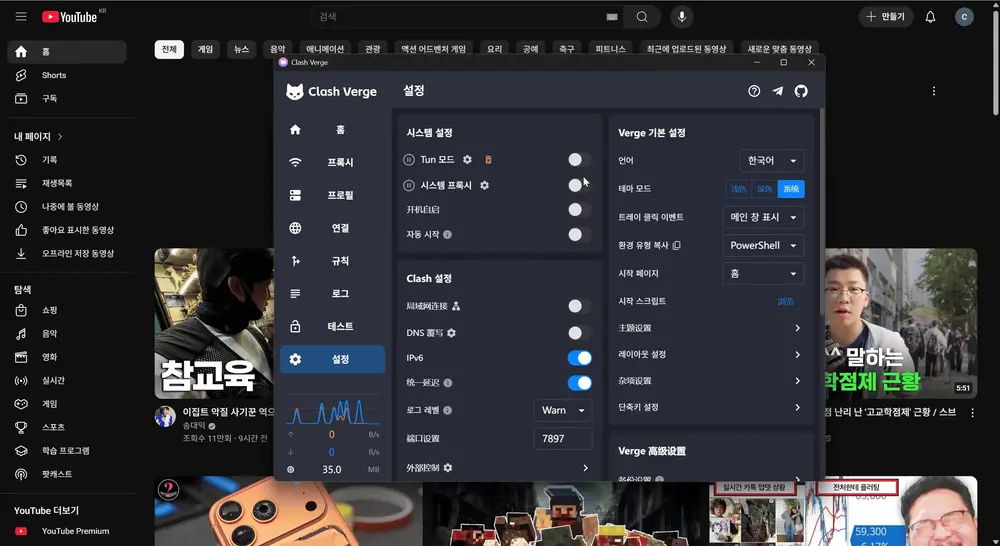Click the pause circle icon before 시스템 프록시

409,186
